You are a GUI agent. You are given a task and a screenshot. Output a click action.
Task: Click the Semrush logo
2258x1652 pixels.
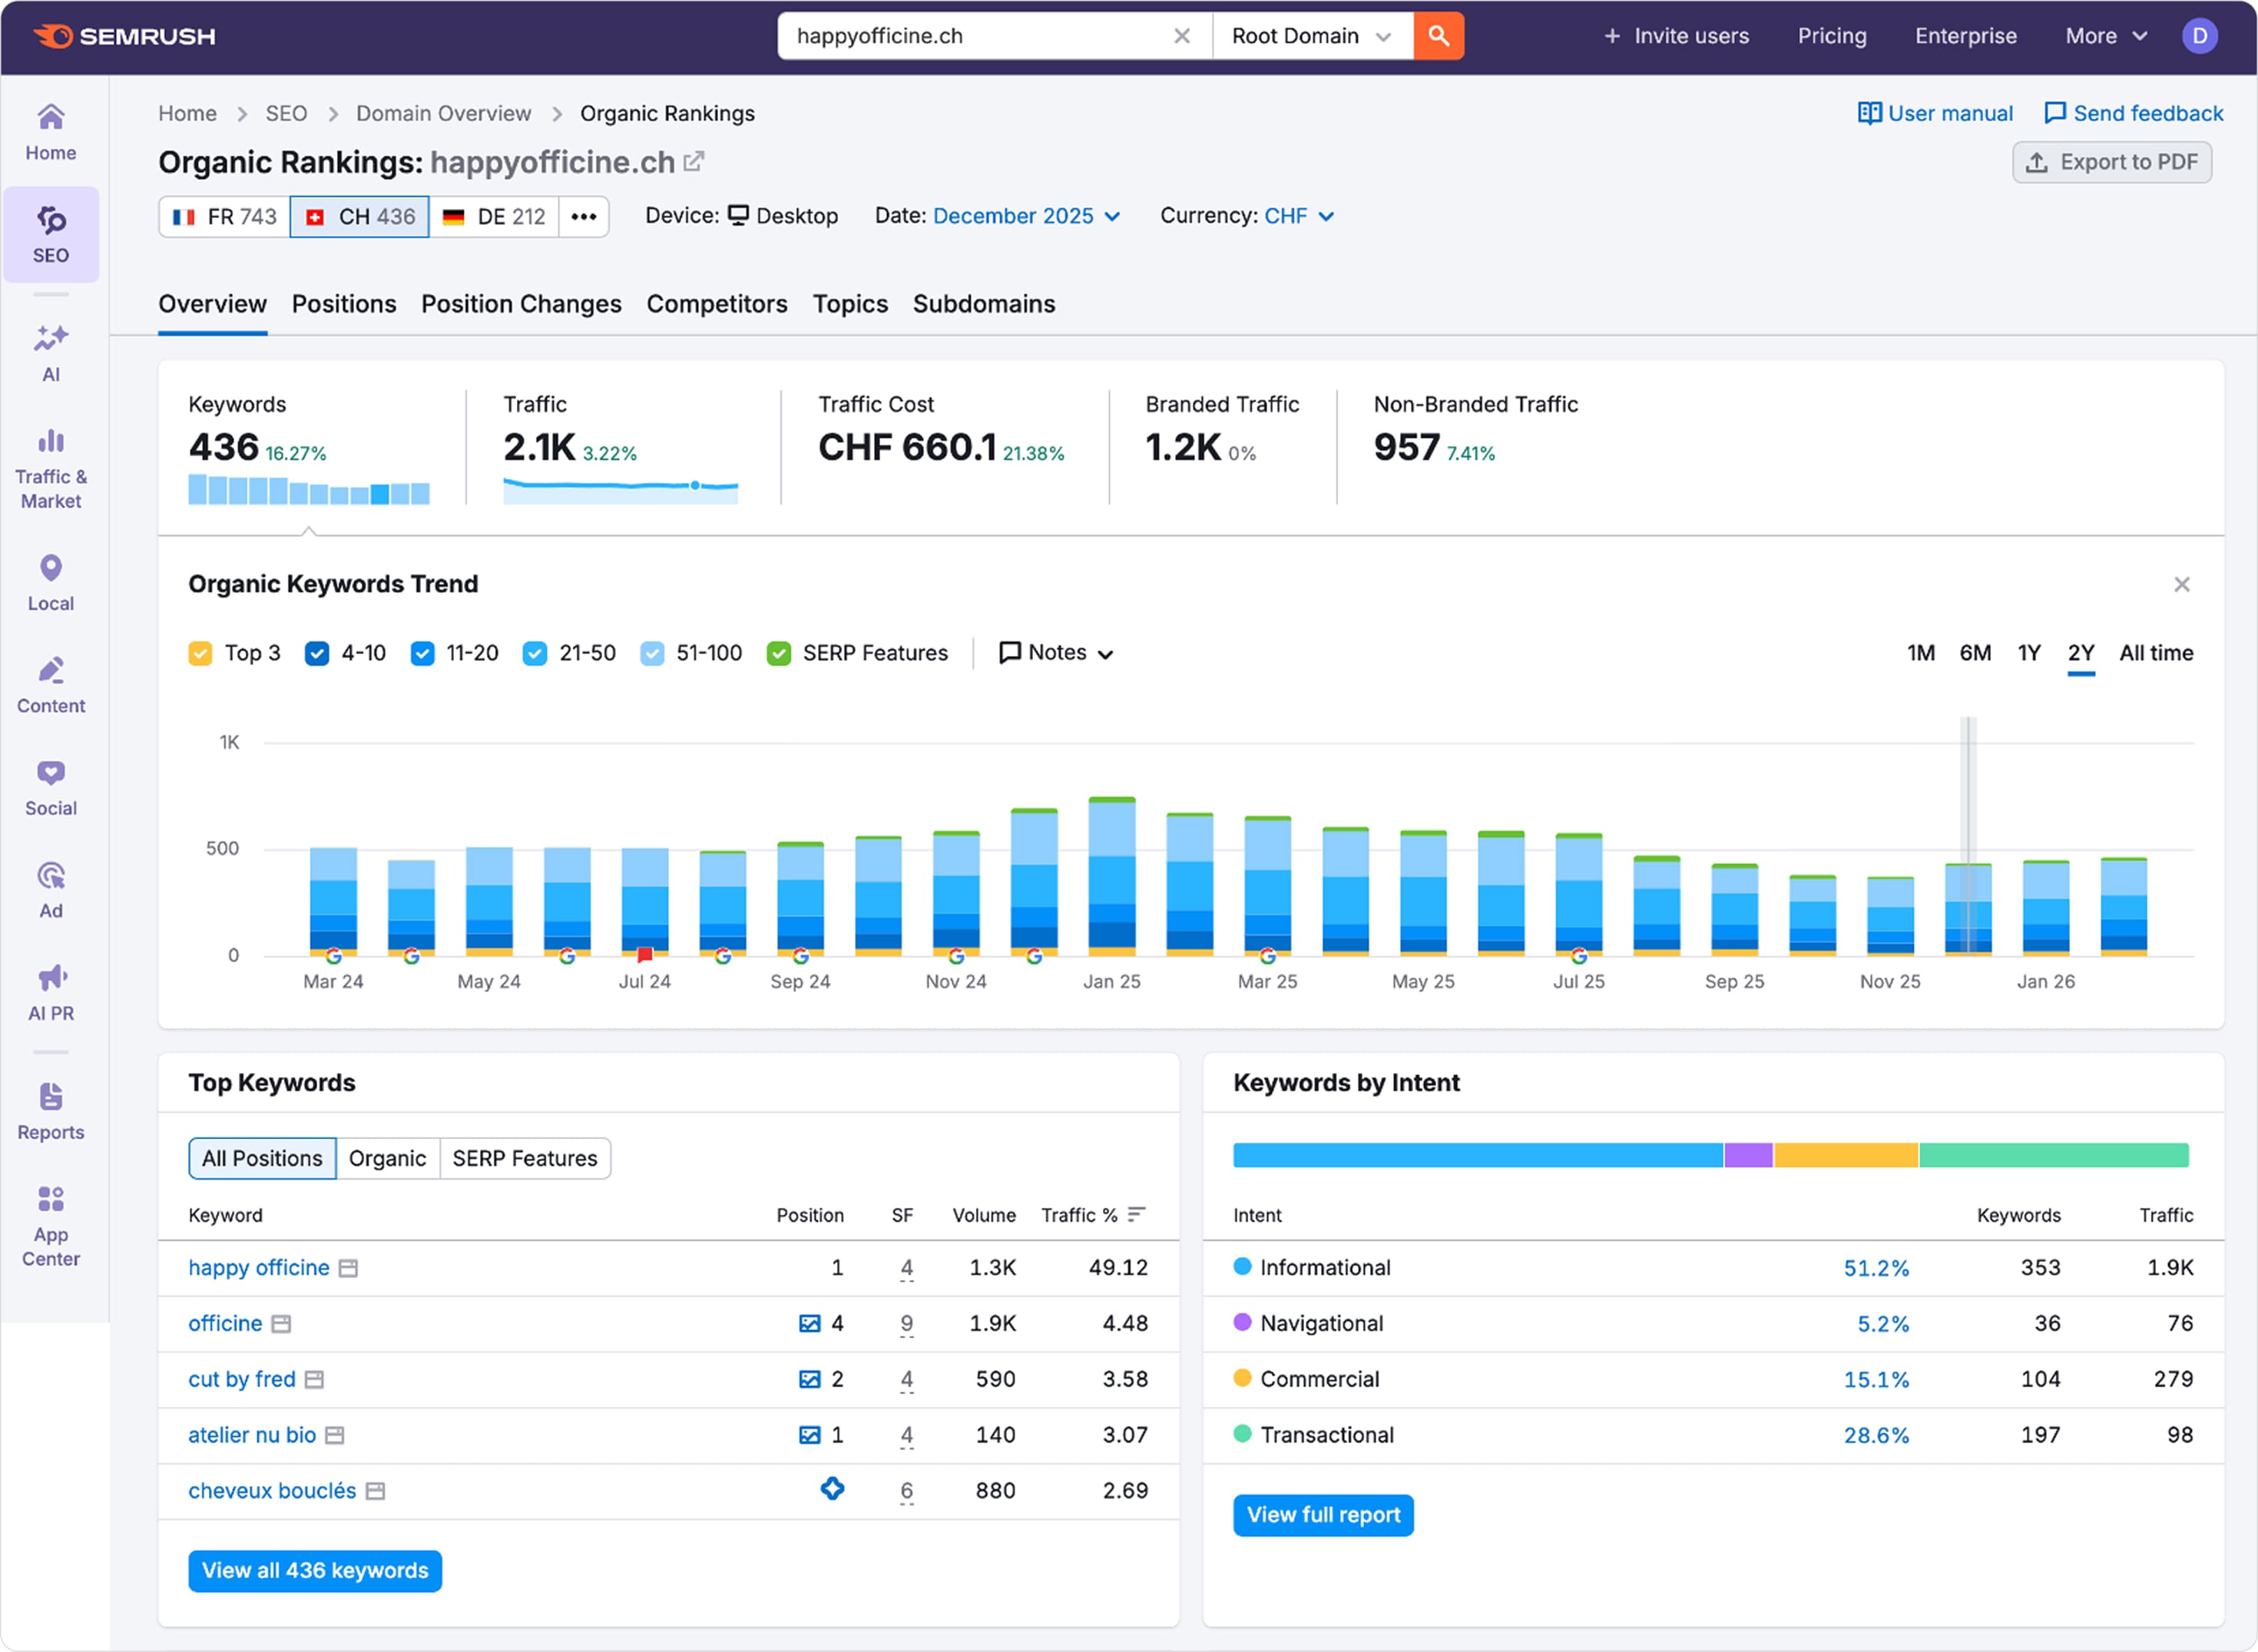[124, 36]
